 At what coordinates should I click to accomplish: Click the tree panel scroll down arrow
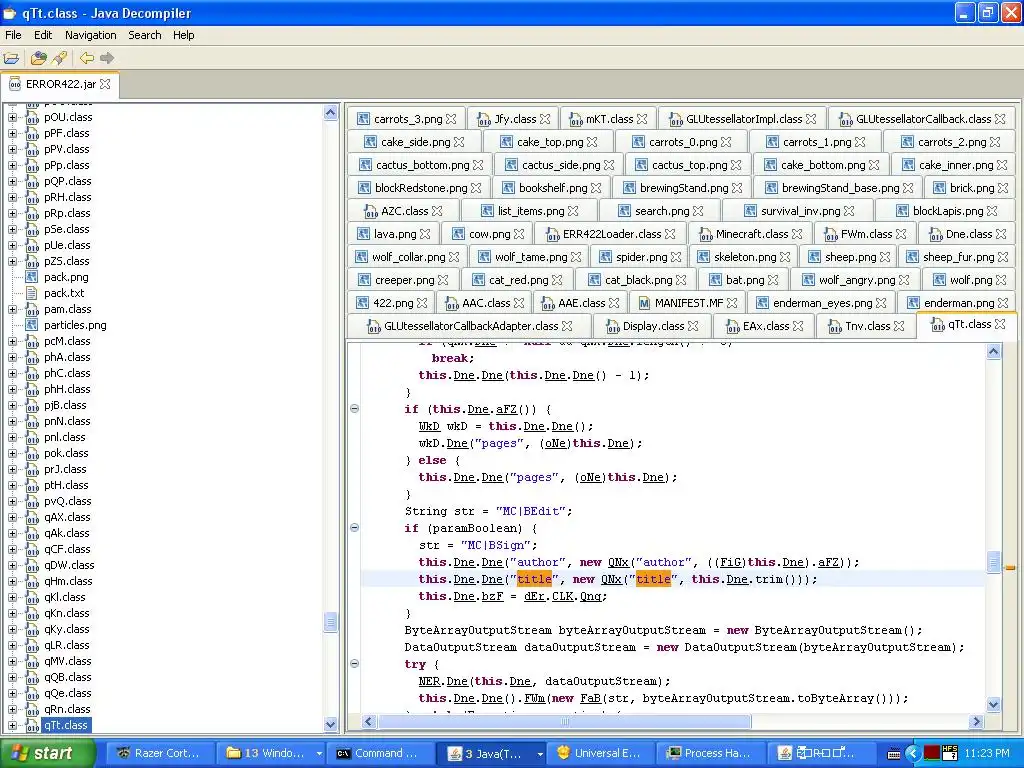coord(330,724)
